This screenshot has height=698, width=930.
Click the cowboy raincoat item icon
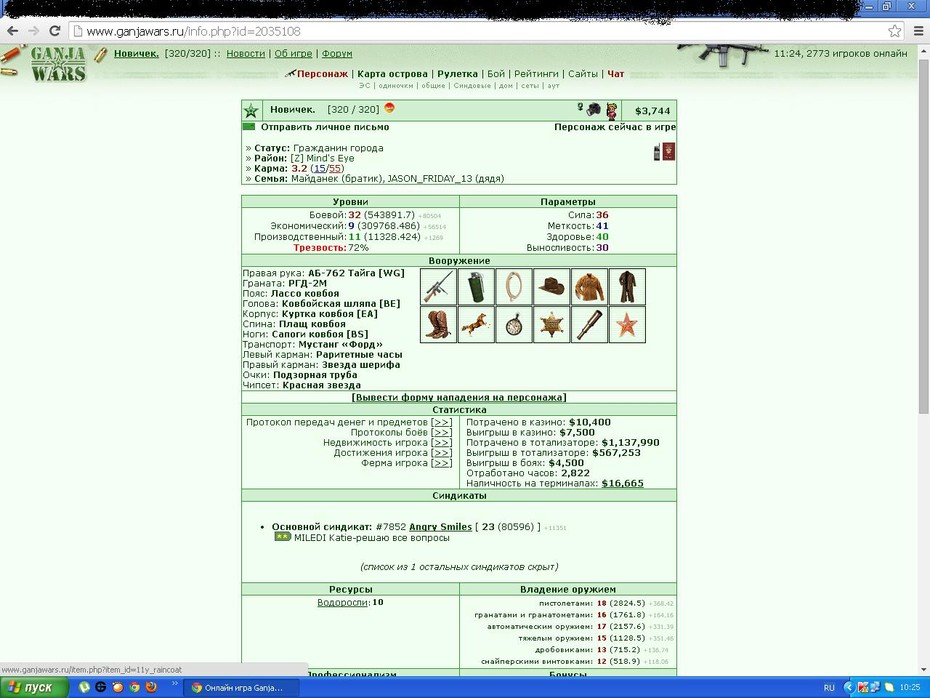coord(627,286)
